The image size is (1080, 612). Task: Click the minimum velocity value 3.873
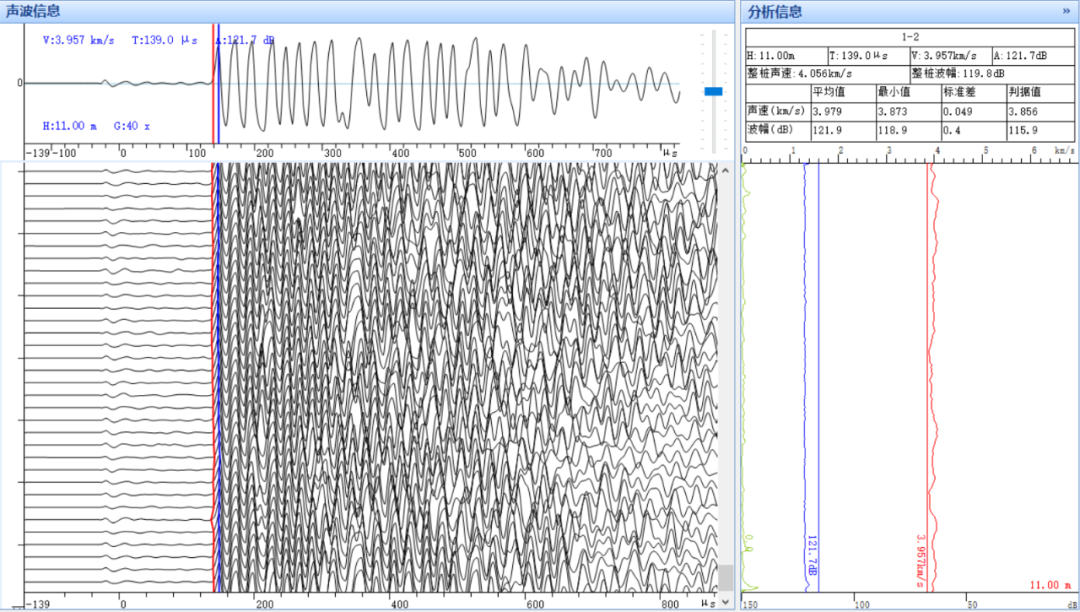pyautogui.click(x=909, y=111)
